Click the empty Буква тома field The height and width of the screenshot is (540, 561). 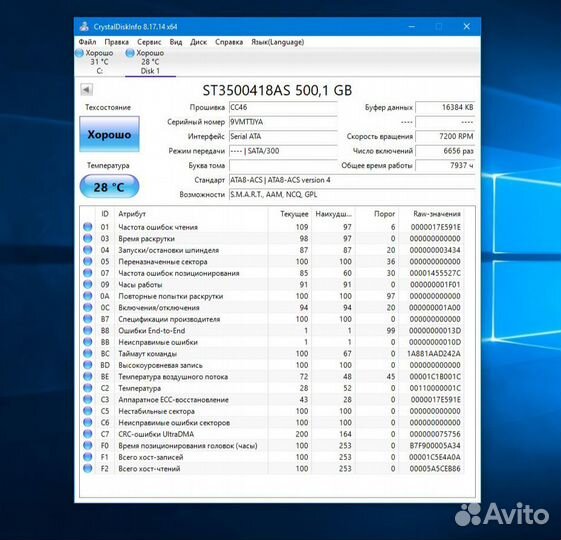(283, 165)
